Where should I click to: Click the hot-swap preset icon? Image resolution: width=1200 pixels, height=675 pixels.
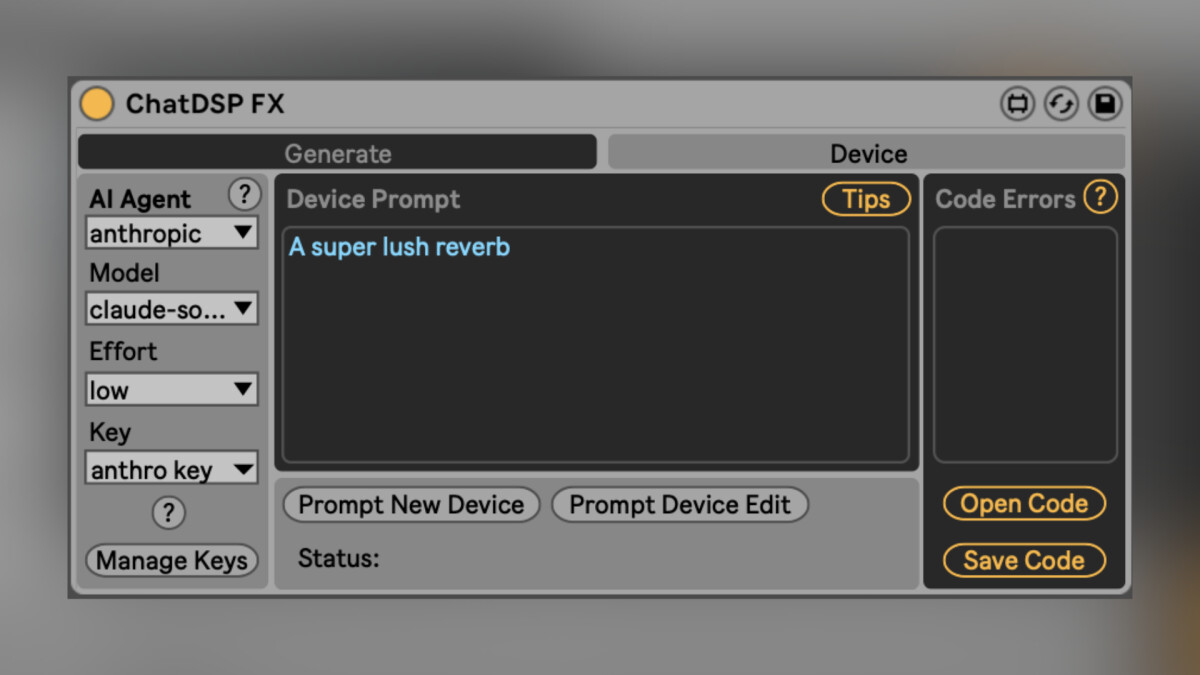(x=1061, y=103)
